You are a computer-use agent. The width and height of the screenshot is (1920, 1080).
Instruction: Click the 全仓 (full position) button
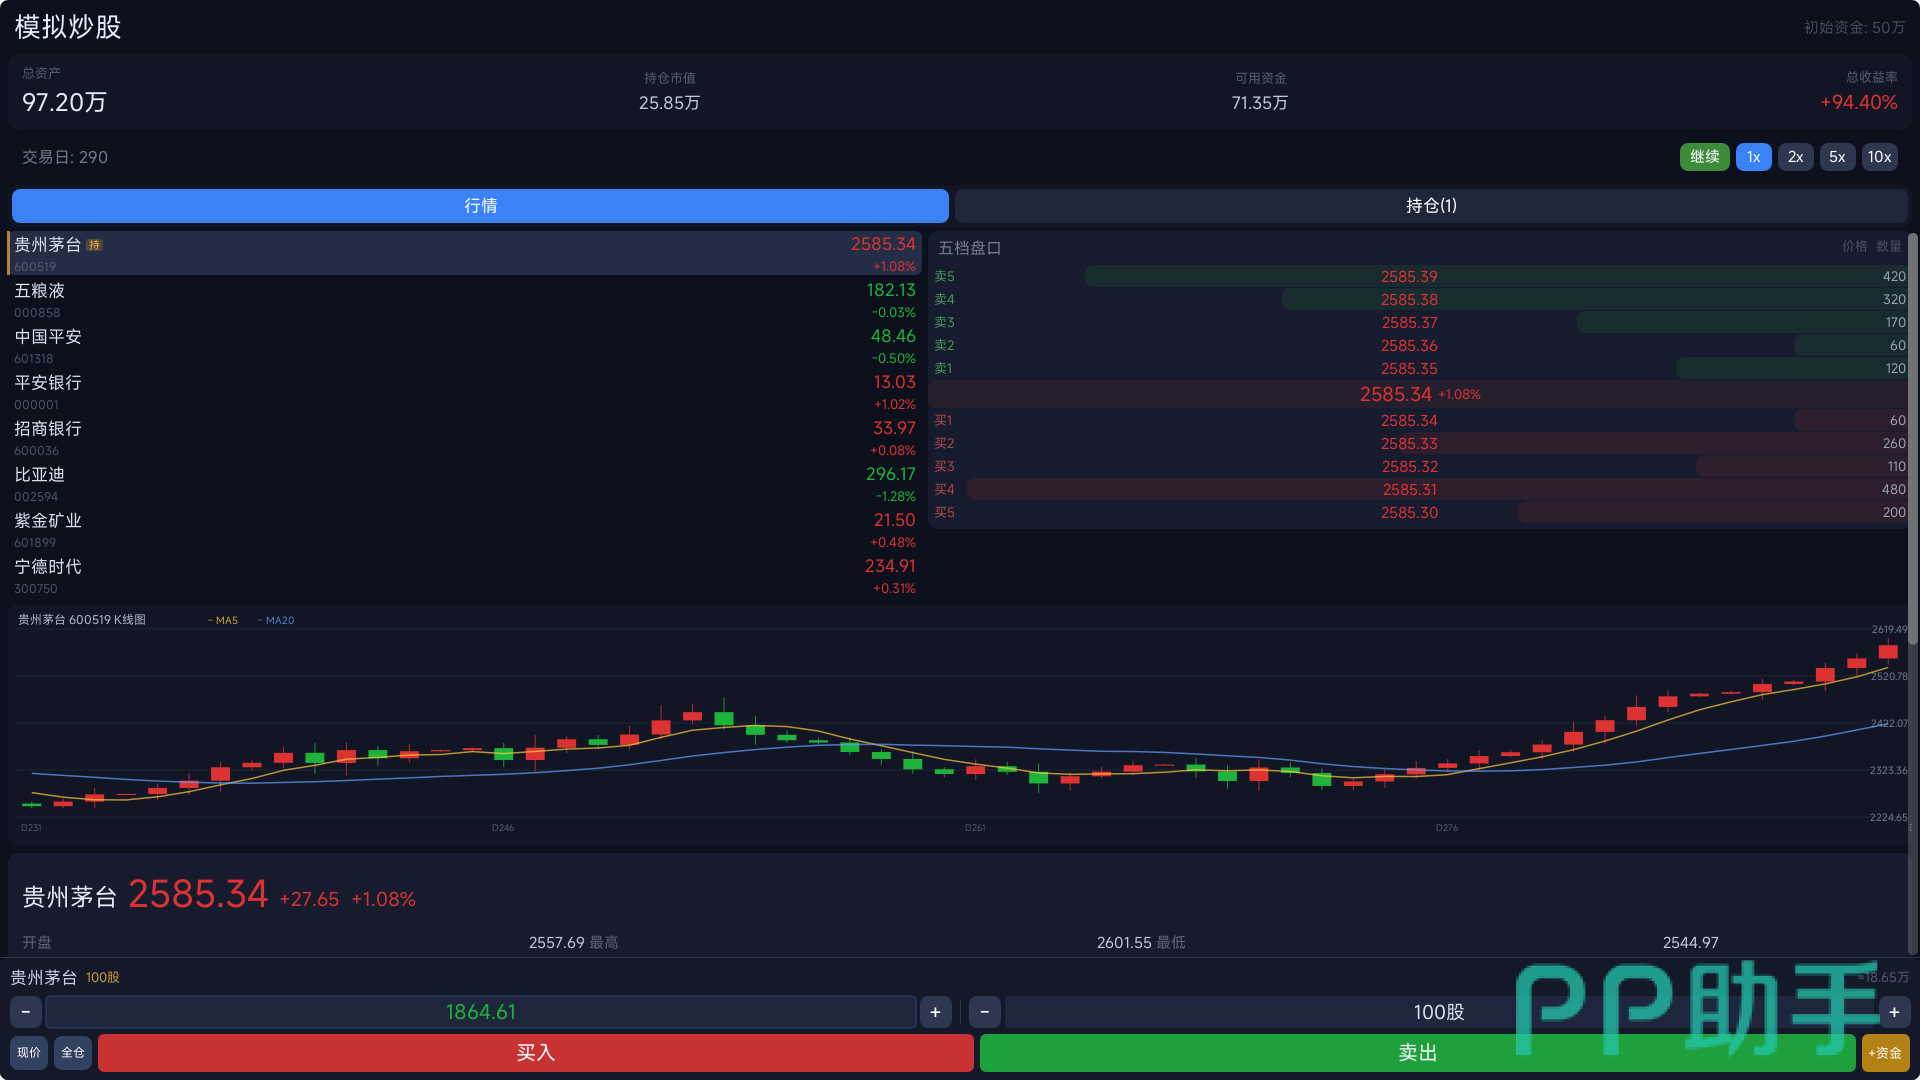[x=73, y=1053]
